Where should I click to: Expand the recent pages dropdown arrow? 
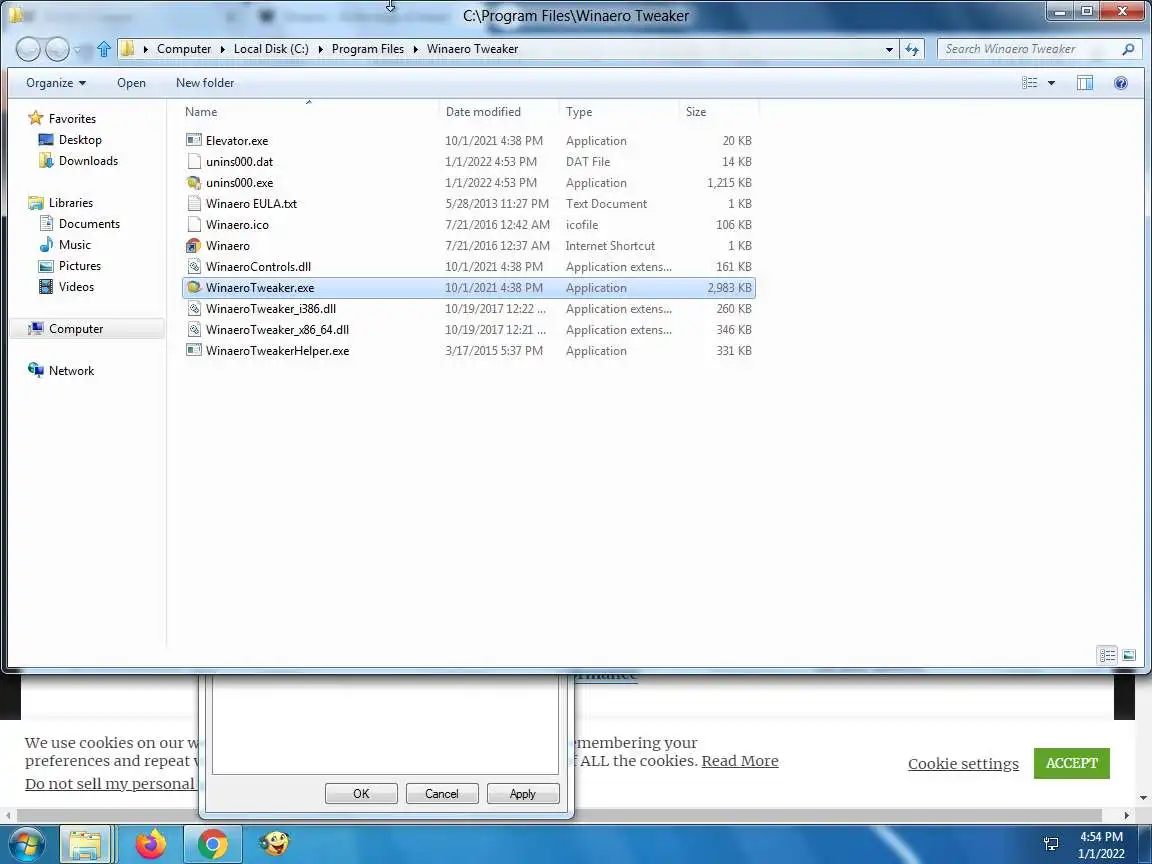(x=77, y=50)
